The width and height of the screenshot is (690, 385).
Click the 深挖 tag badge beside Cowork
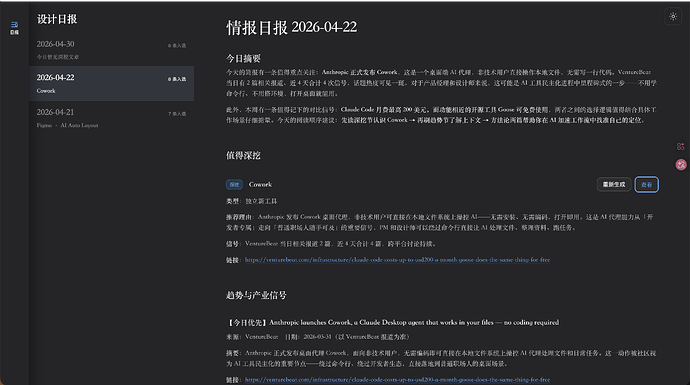coord(234,184)
